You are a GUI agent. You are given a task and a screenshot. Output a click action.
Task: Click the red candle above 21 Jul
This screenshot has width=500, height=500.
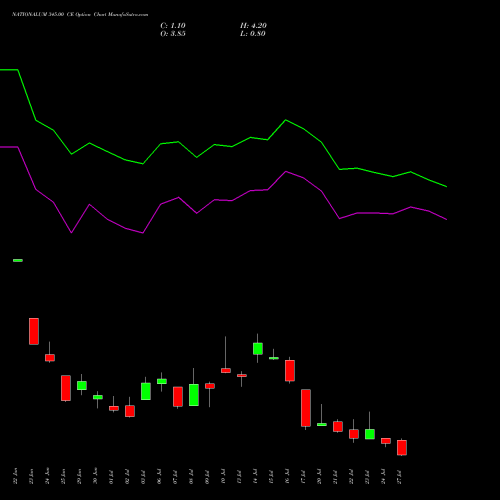pos(338,427)
